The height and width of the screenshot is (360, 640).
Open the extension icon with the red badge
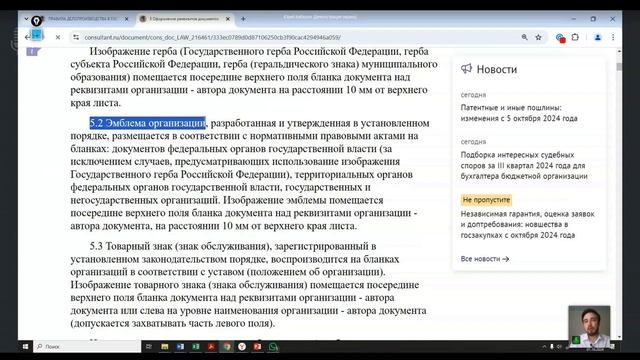tap(560, 38)
